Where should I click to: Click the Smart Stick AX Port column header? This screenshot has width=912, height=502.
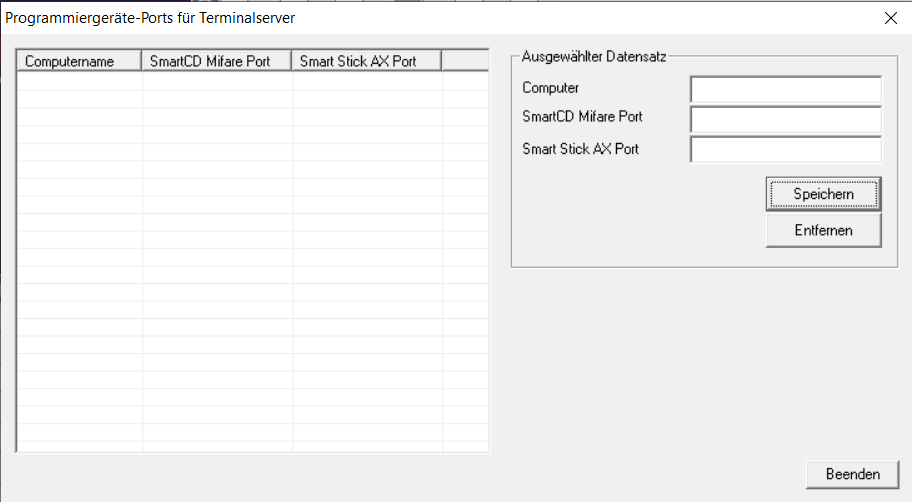pyautogui.click(x=366, y=61)
